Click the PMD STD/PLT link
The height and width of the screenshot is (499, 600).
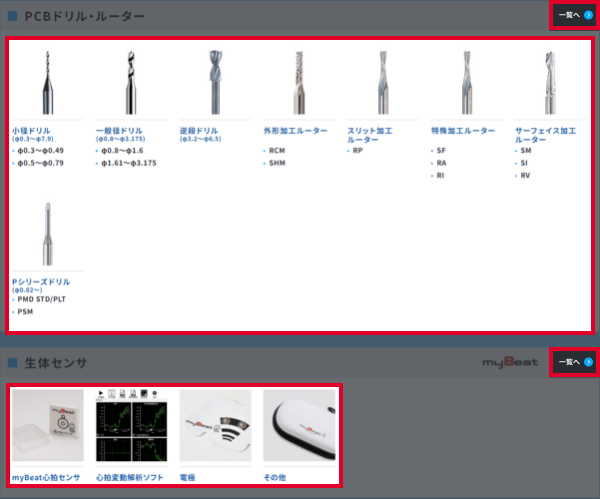pos(42,299)
